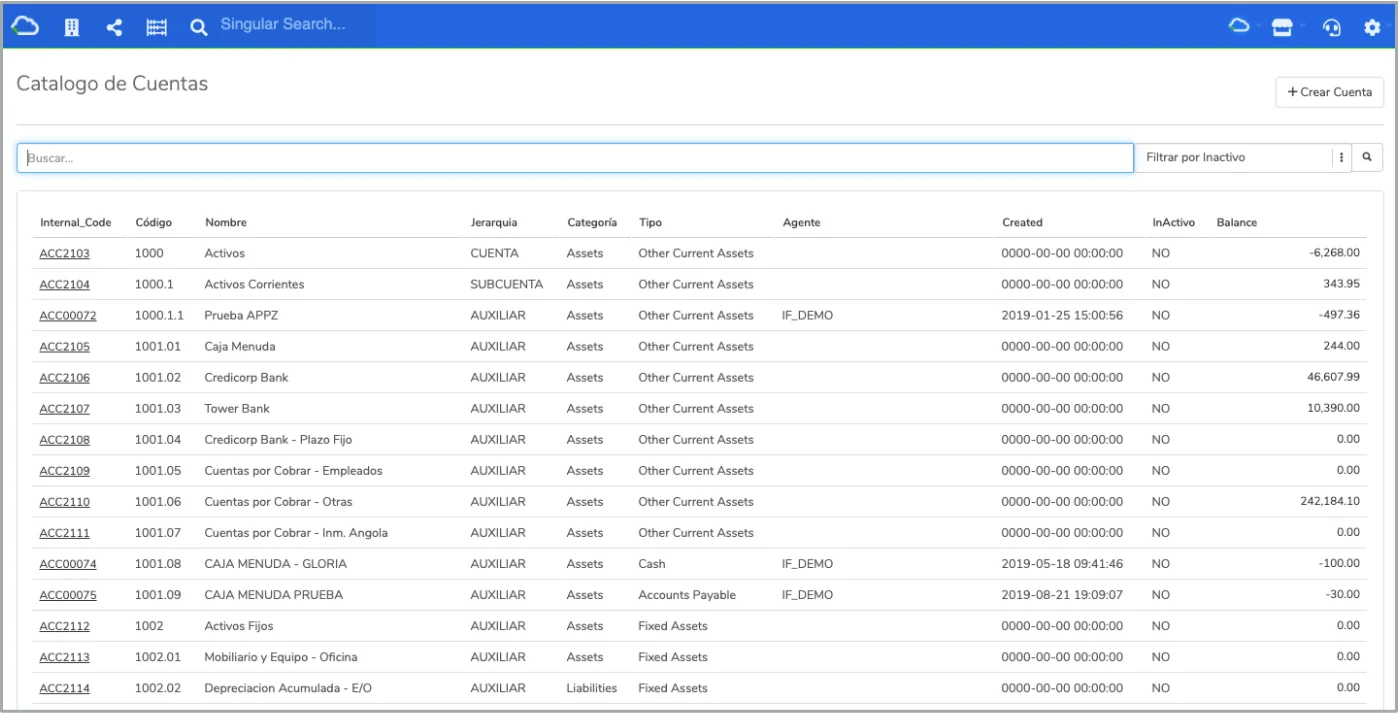Open account link ACC2106
Viewport: 1398px width, 713px height.
click(65, 377)
